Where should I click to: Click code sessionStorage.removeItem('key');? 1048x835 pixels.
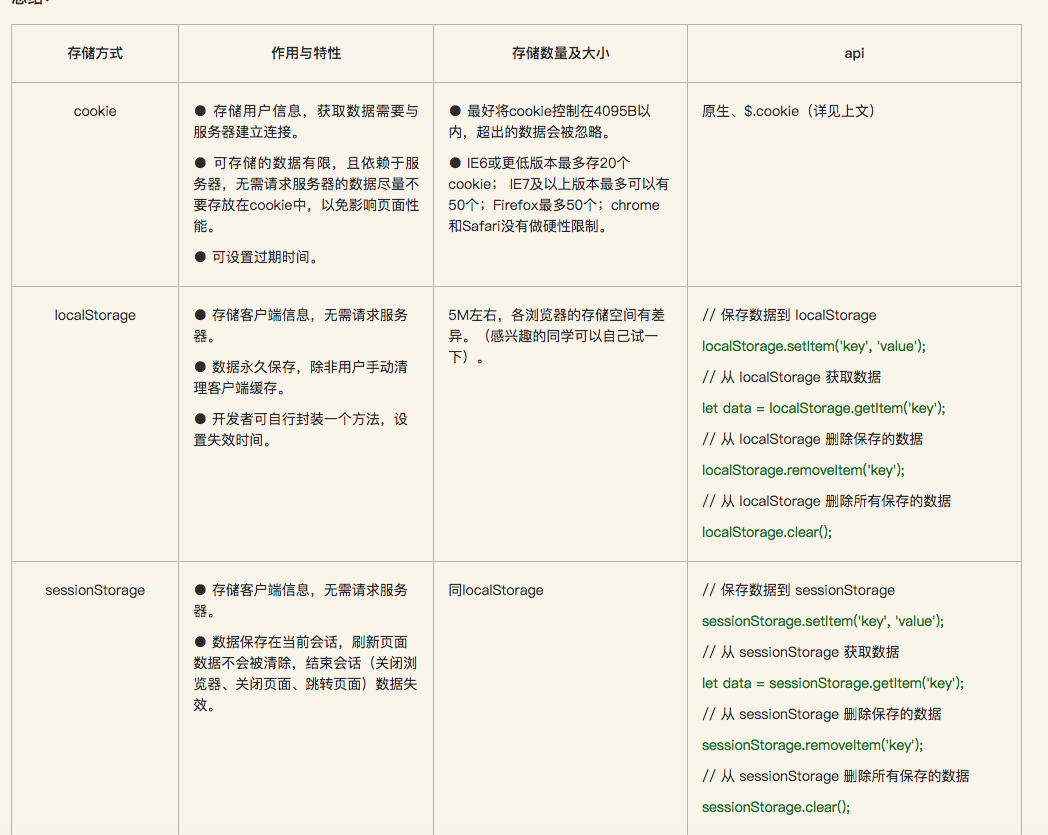coord(813,745)
